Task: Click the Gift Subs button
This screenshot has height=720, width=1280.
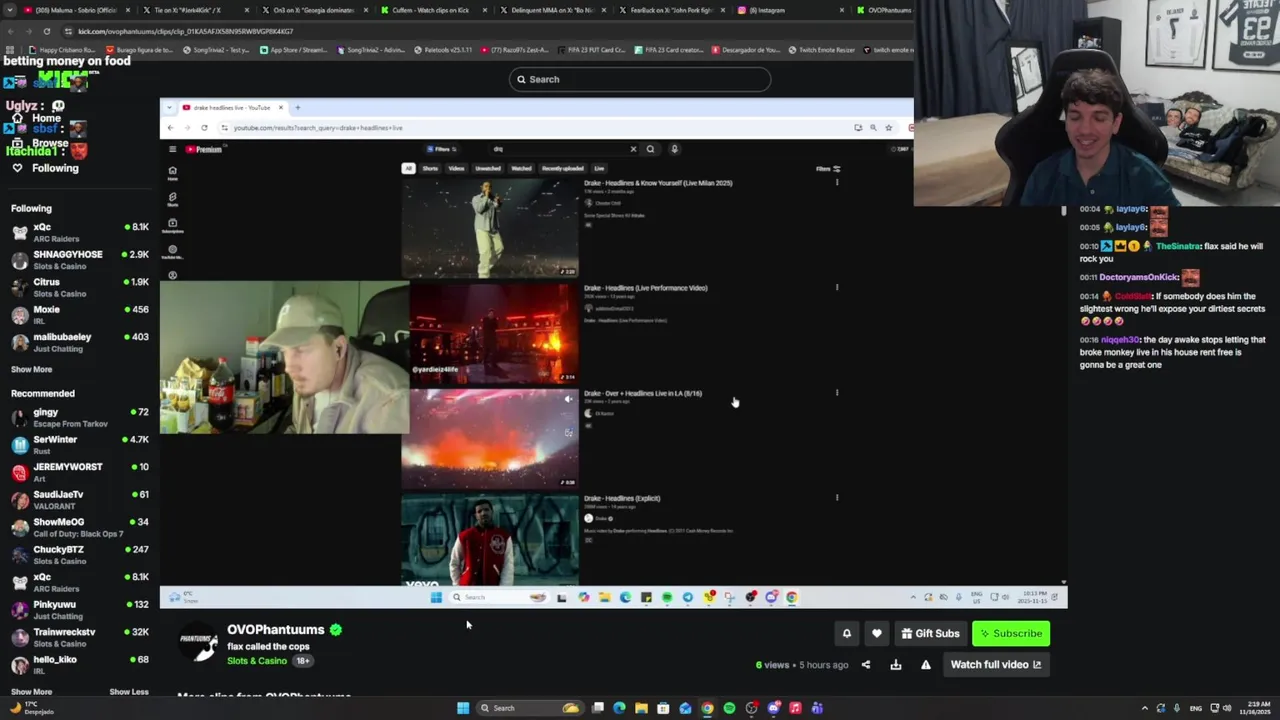Action: [930, 633]
